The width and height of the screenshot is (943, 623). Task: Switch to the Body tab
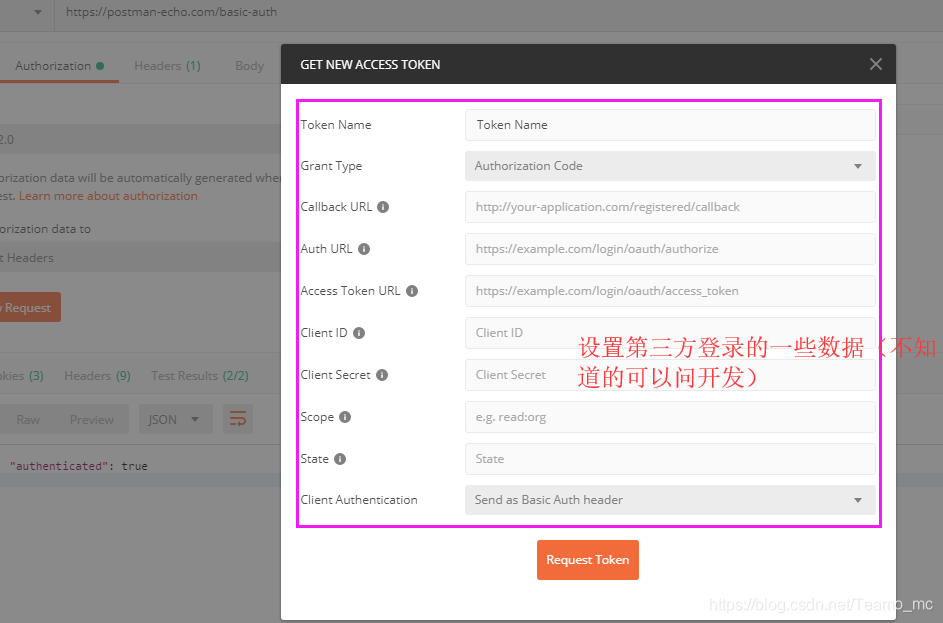pyautogui.click(x=250, y=66)
